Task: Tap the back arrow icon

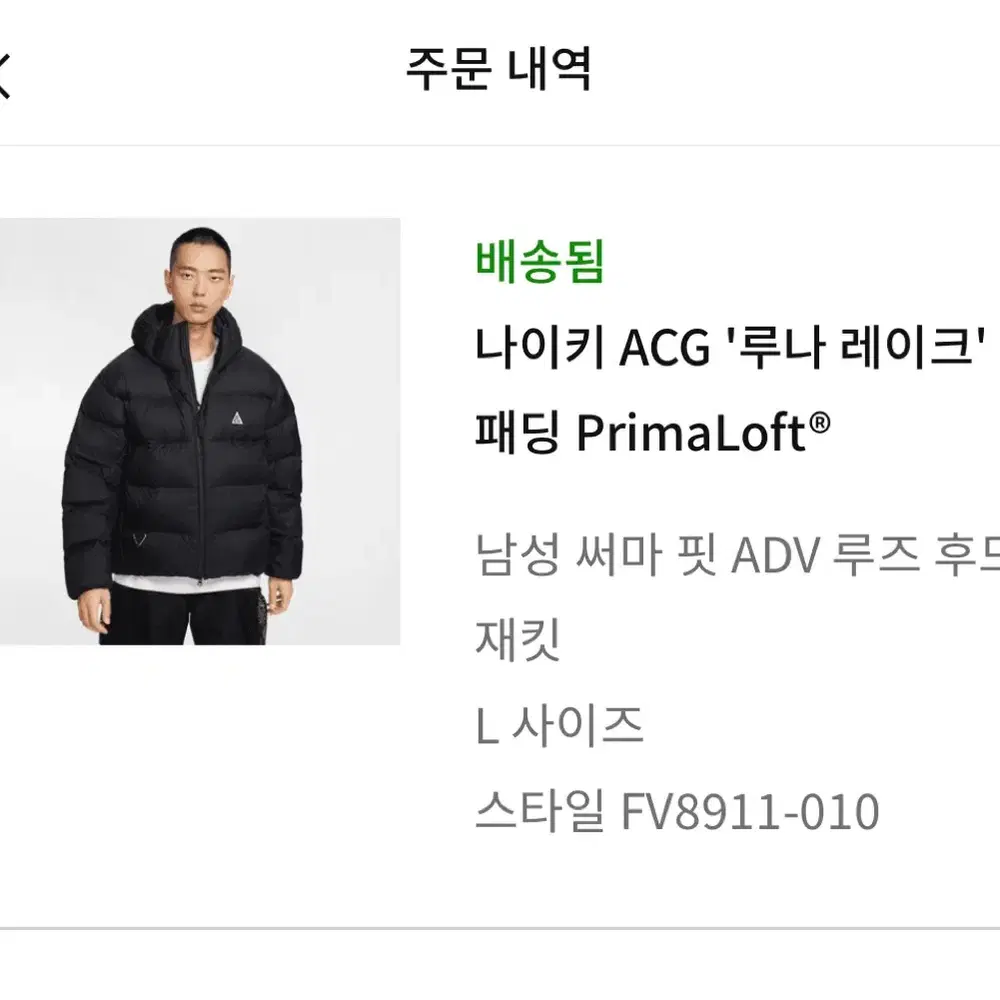Action: [x=4, y=76]
